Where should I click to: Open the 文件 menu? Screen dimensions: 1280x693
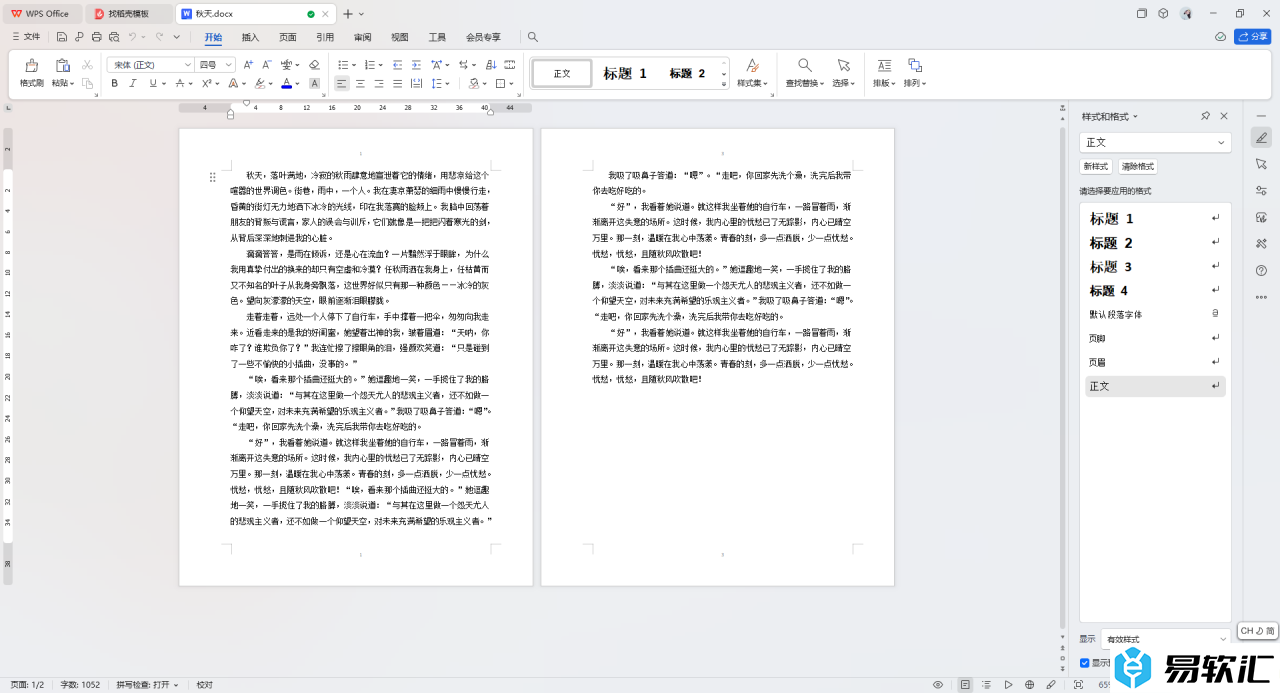(x=25, y=37)
